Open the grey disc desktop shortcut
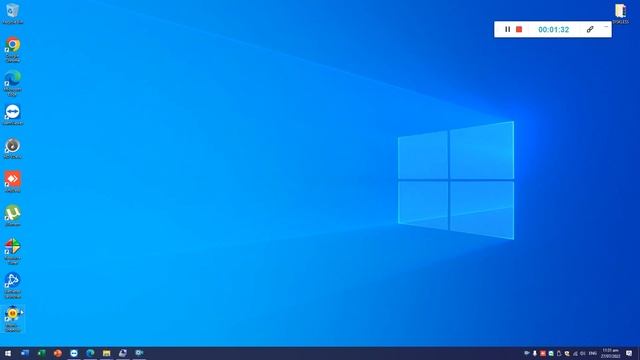The image size is (640, 360). 13,148
